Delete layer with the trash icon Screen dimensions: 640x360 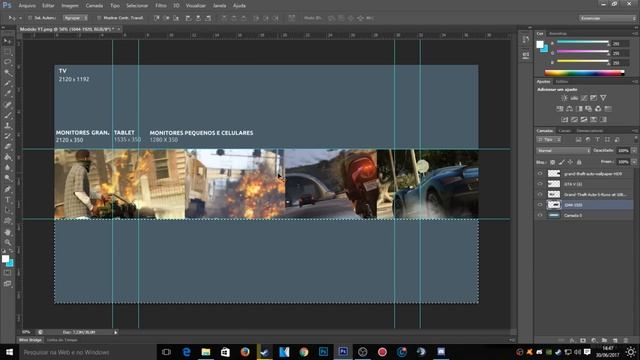[625, 340]
